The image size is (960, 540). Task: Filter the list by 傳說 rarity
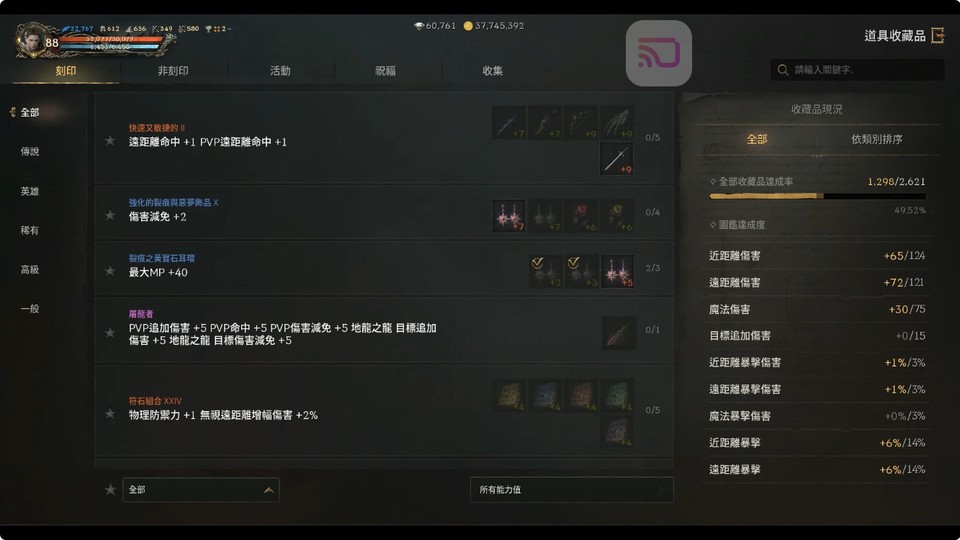tap(30, 151)
